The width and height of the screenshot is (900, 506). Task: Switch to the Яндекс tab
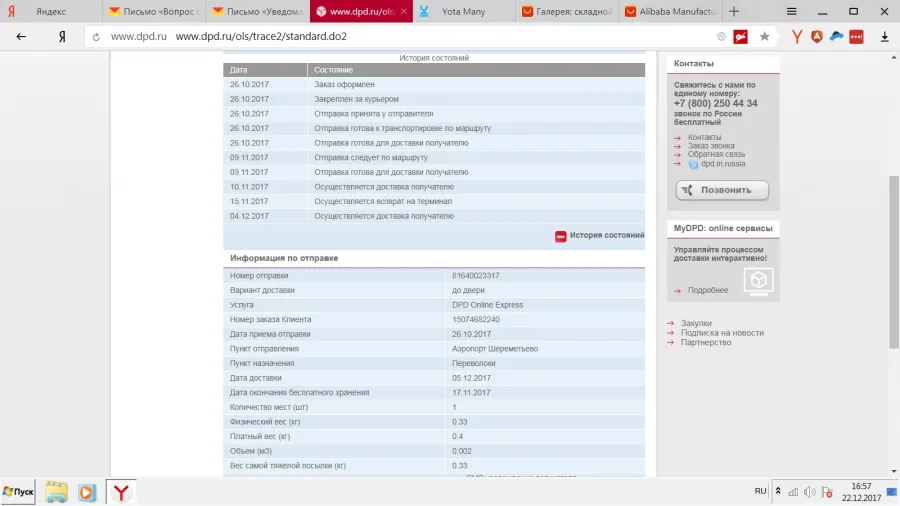pos(51,11)
